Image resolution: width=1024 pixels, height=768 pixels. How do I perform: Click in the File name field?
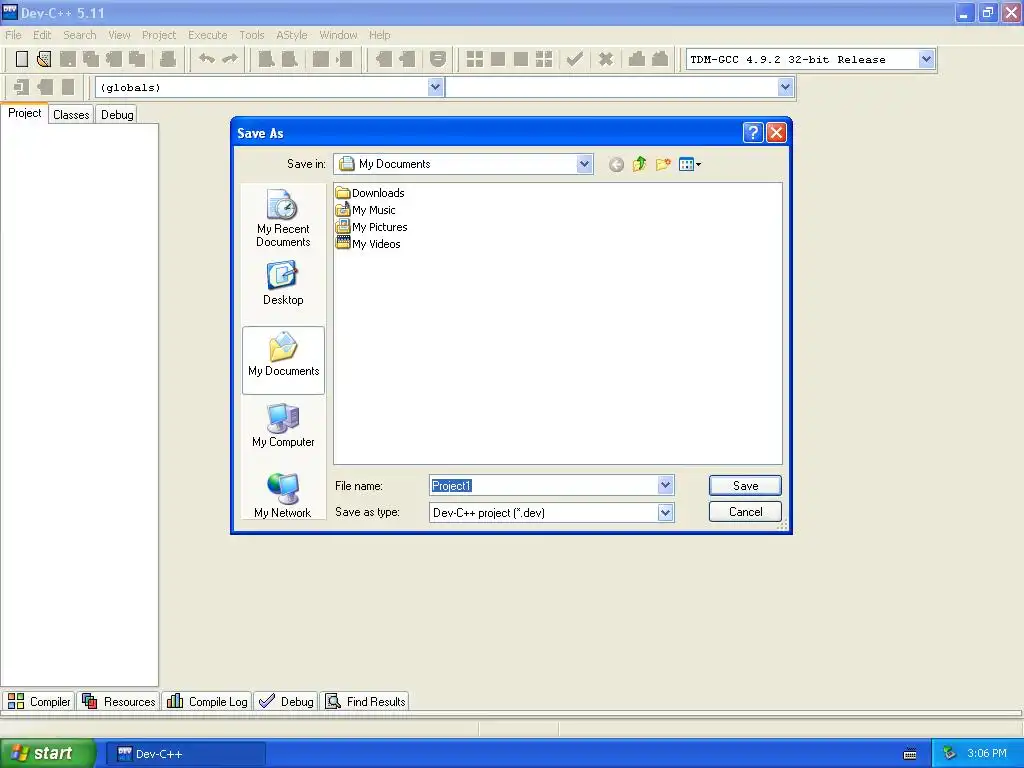coord(543,485)
